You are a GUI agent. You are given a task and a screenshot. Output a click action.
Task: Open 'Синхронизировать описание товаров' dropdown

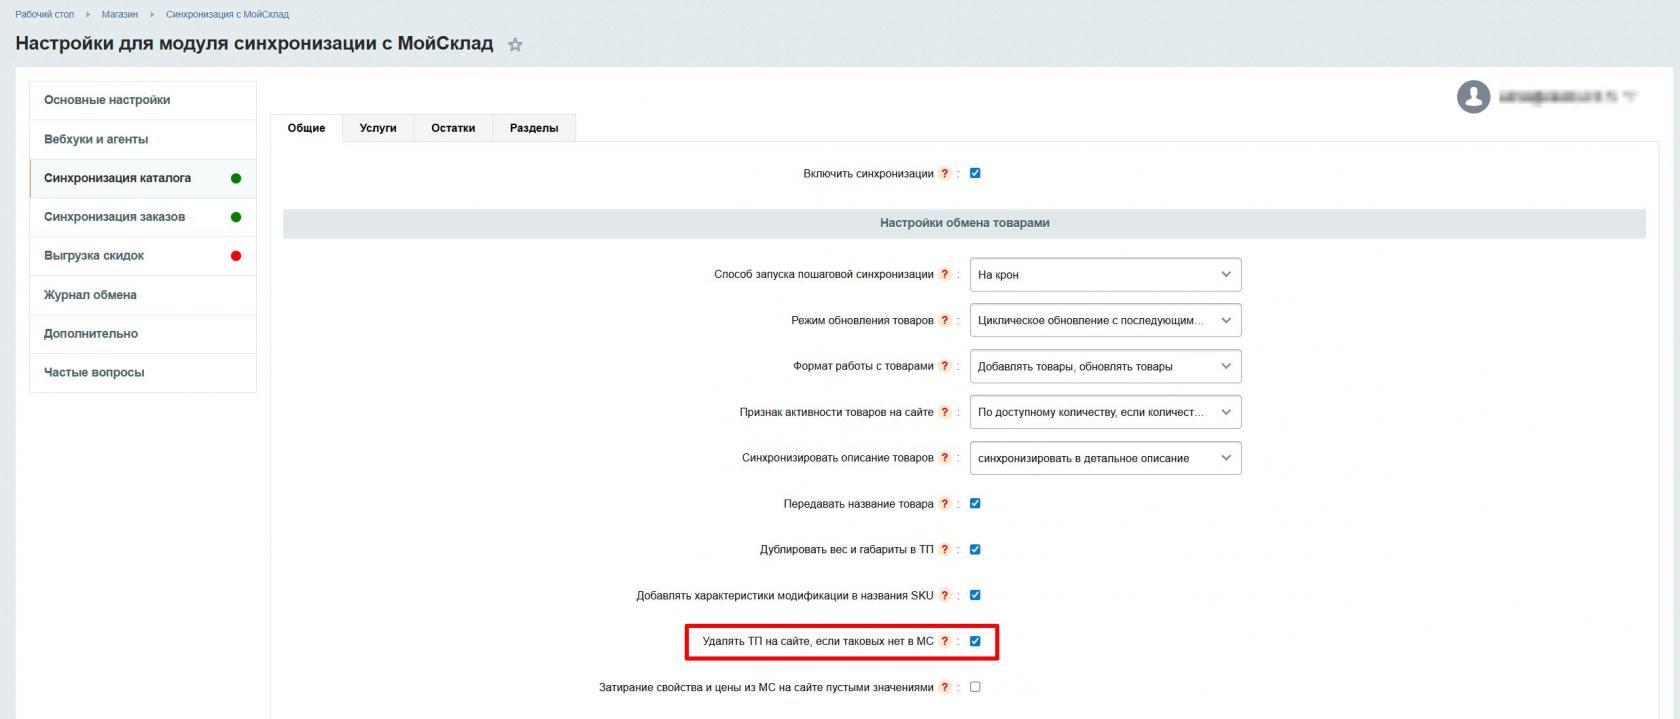tap(1105, 458)
